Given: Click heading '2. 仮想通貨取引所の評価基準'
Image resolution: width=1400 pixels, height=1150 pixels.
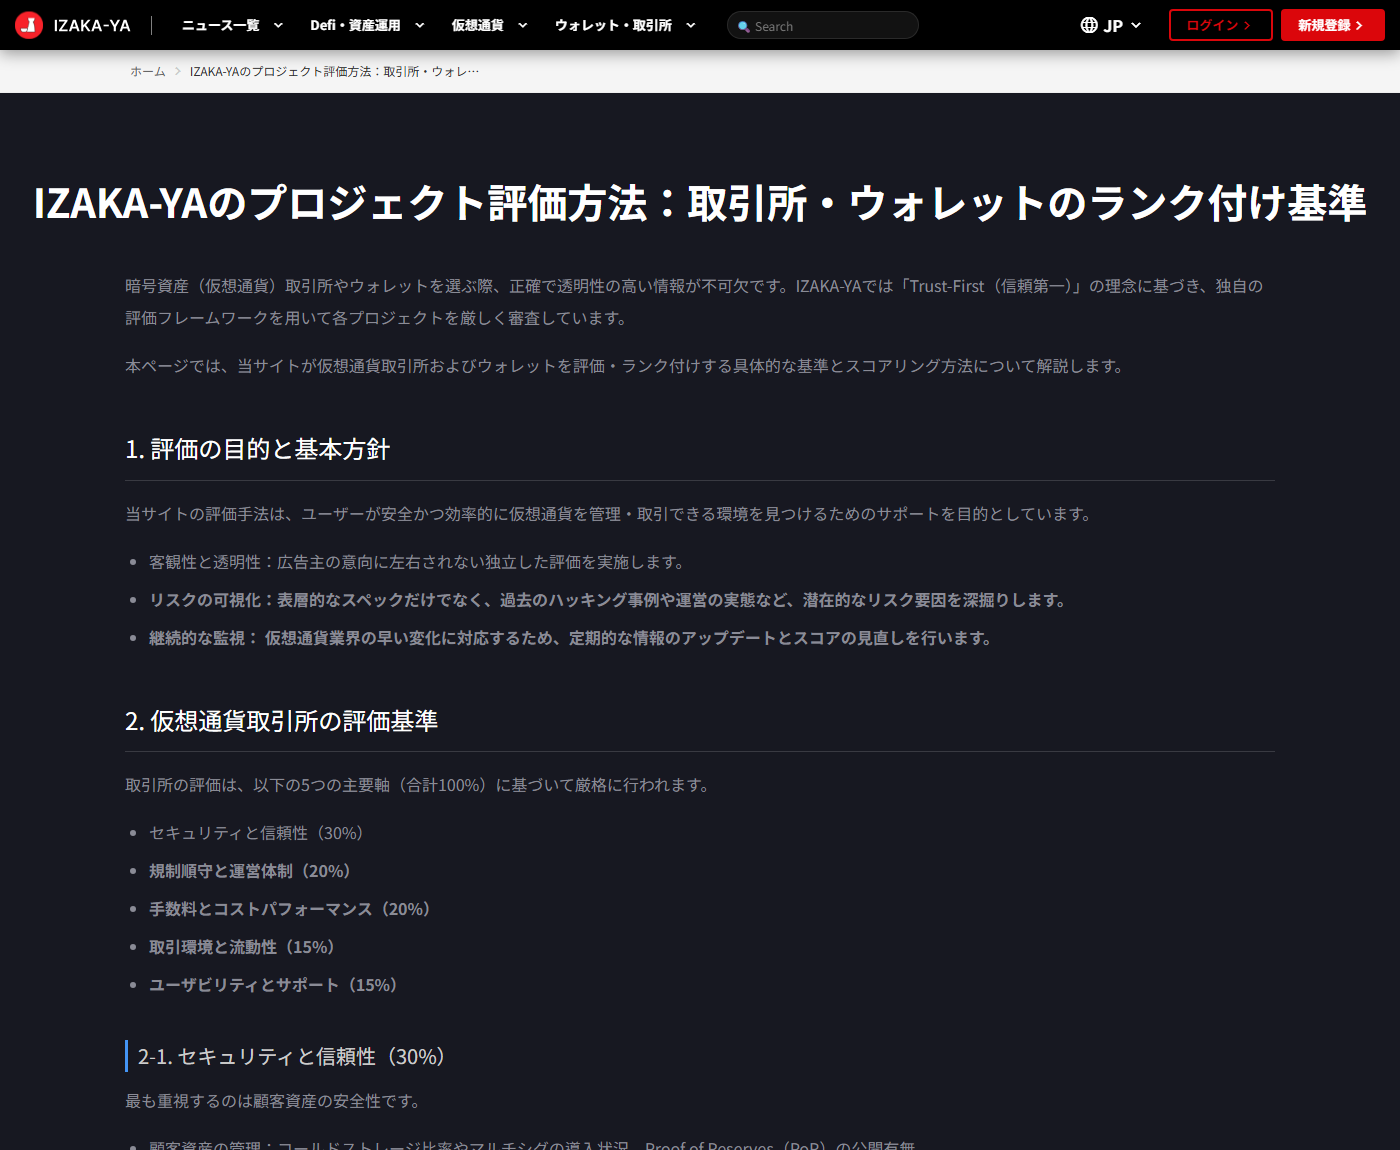Looking at the screenshot, I should (x=281, y=721).
